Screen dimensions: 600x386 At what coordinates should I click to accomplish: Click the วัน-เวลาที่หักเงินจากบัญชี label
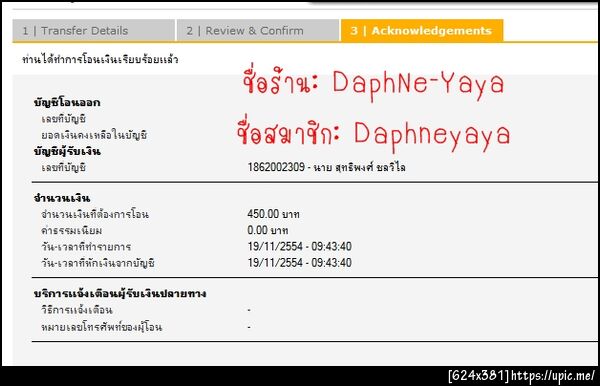[x=98, y=263]
